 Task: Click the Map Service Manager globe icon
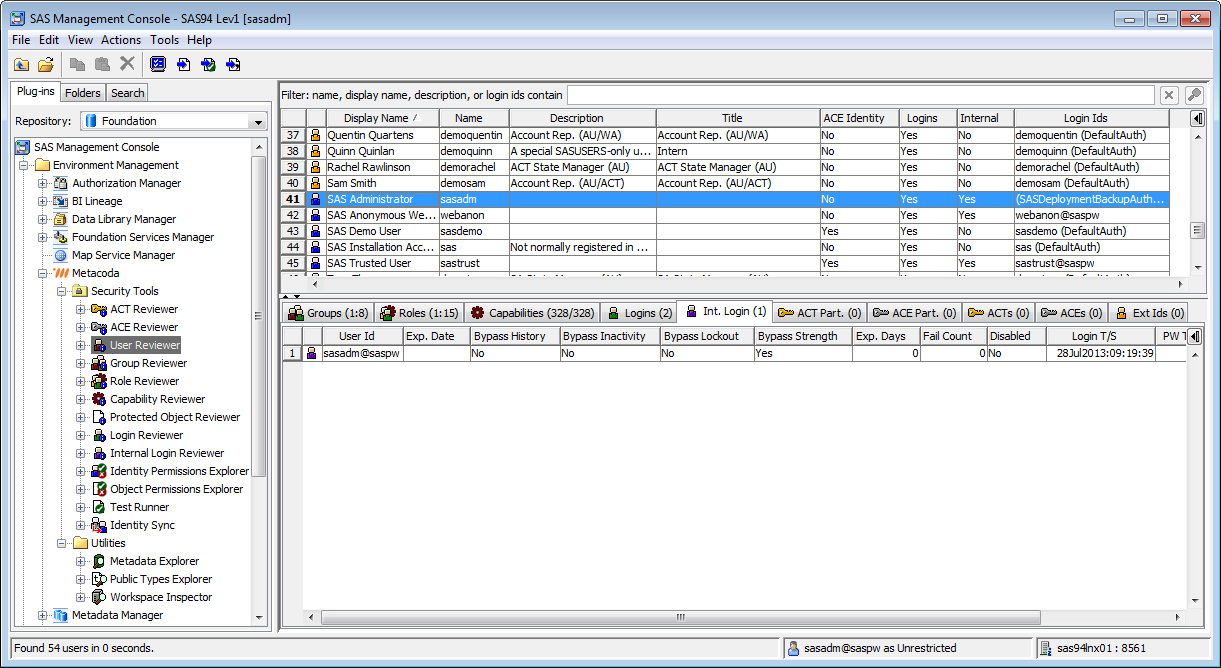tap(60, 255)
